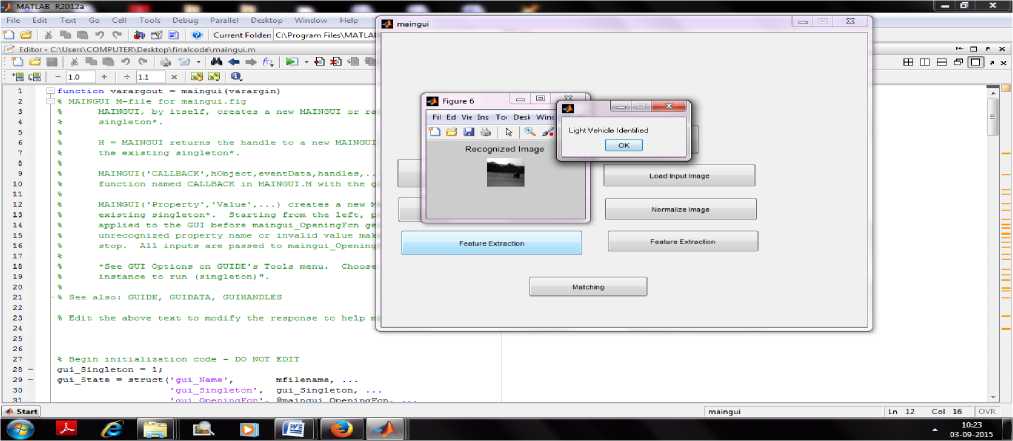Click the blue Help icon in main toolbar
1013x441 pixels.
coord(197,36)
